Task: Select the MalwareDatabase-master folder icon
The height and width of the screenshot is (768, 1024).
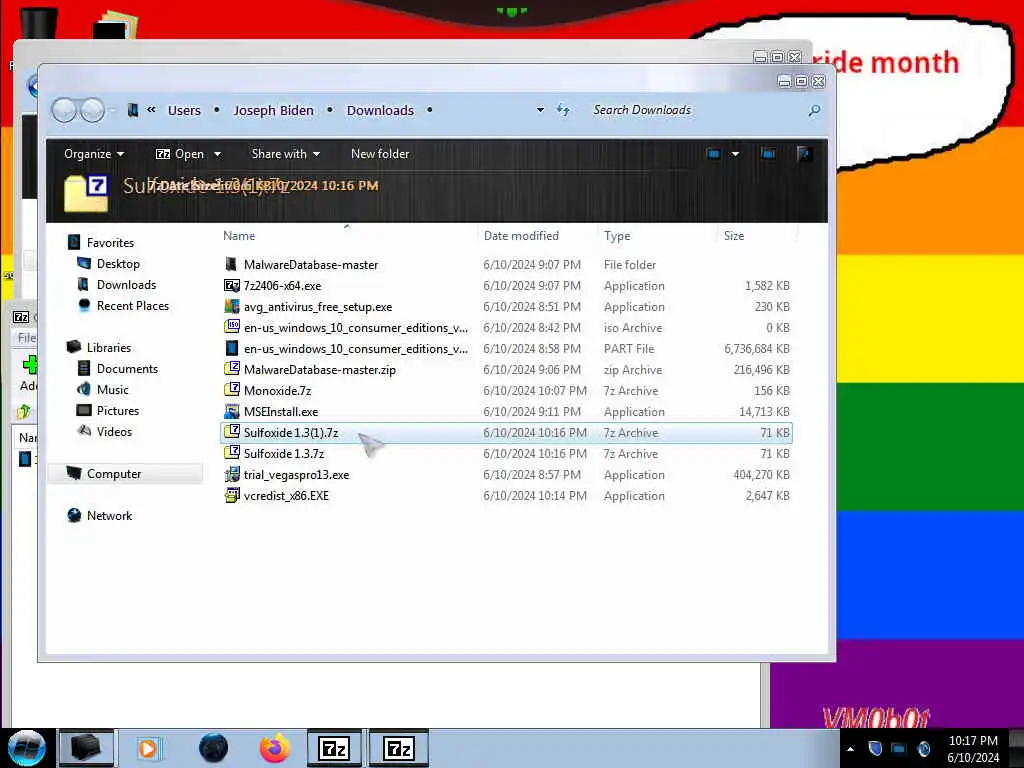Action: click(x=231, y=264)
